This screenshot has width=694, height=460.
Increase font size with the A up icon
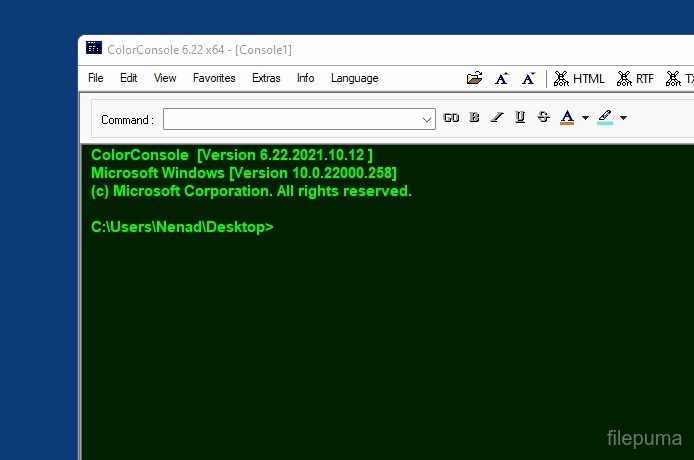(501, 78)
